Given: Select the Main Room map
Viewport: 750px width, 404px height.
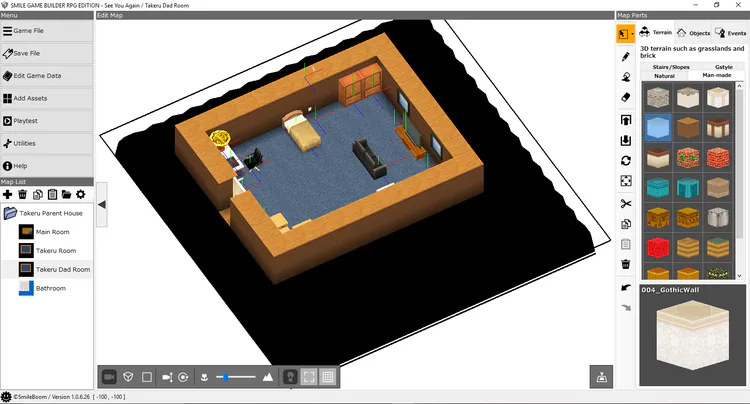Looking at the screenshot, I should coord(47,232).
